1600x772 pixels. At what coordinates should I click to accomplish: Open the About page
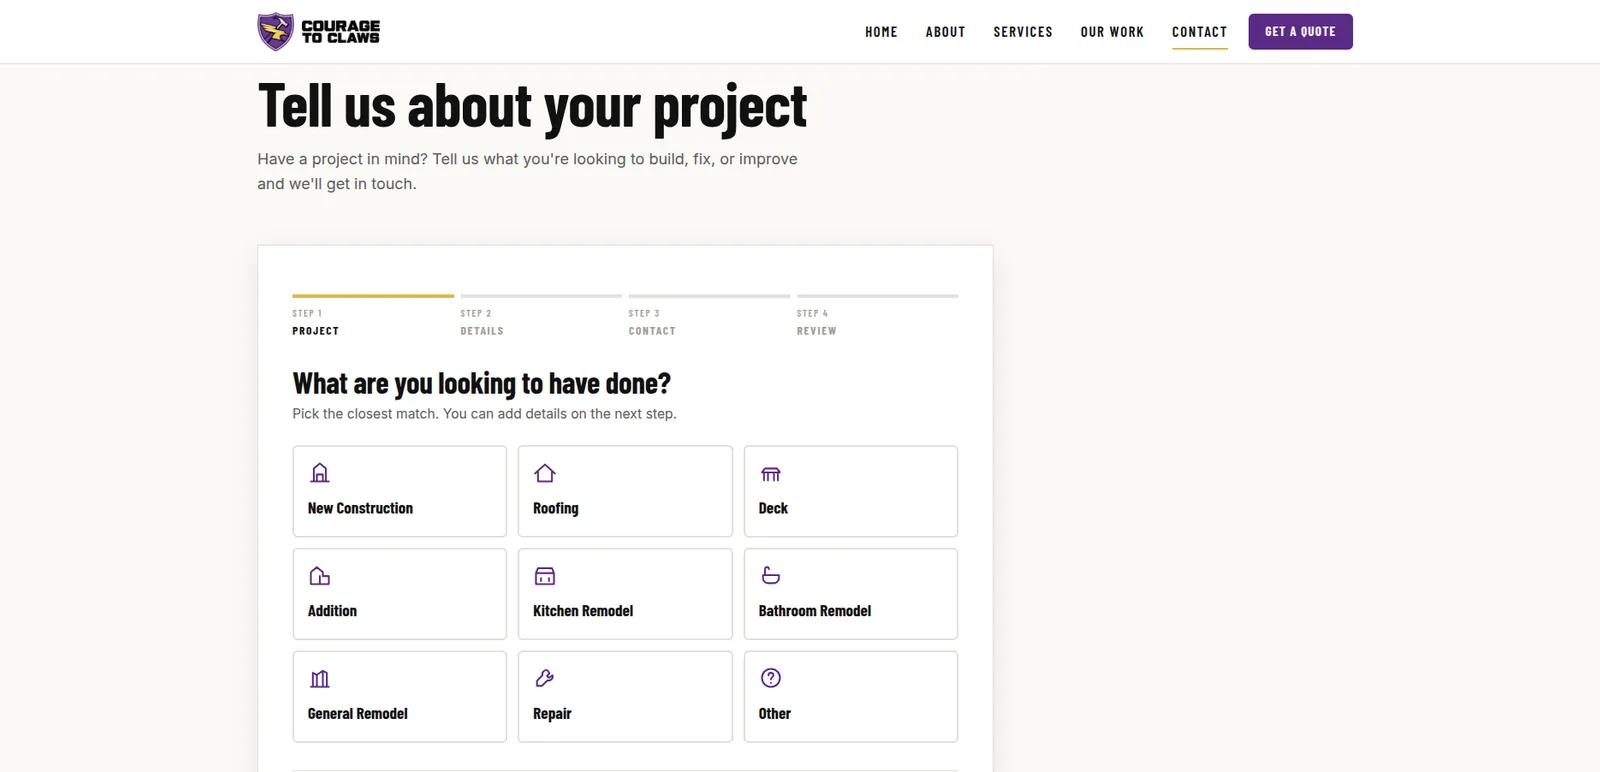tap(945, 32)
